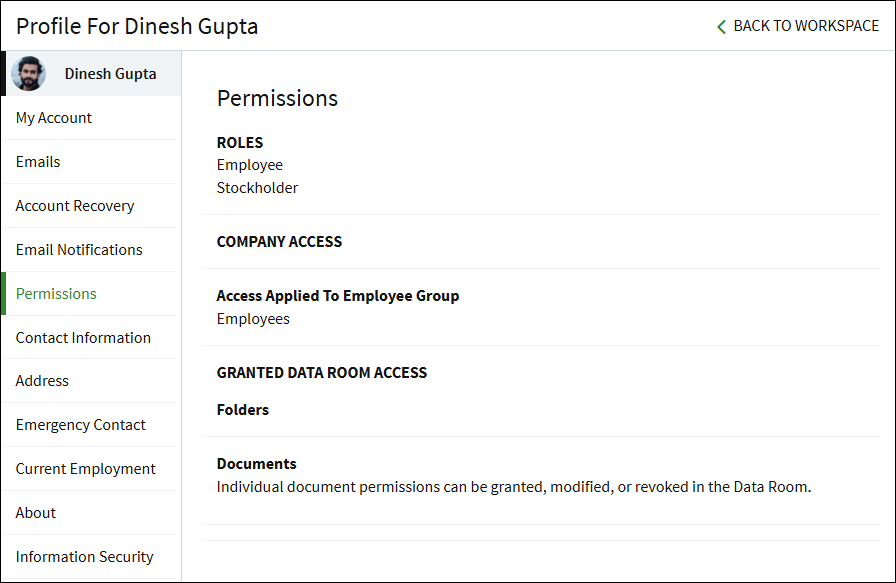Navigate to the Address section
Viewport: 896px width, 583px height.
(x=42, y=381)
